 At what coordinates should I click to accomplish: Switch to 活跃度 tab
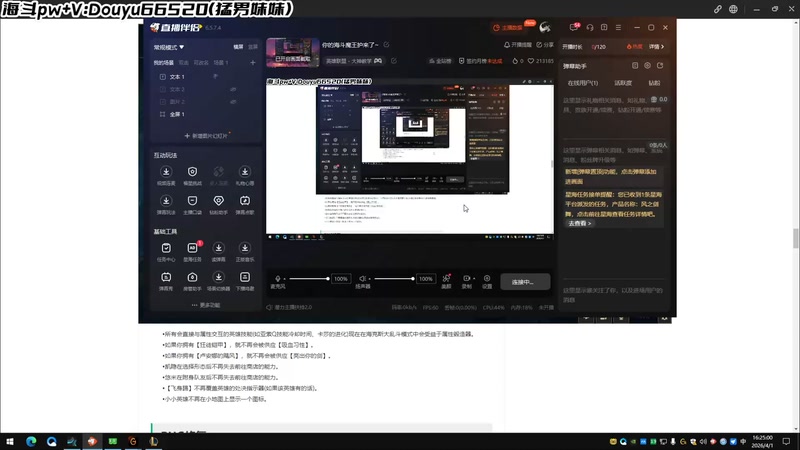click(x=623, y=83)
